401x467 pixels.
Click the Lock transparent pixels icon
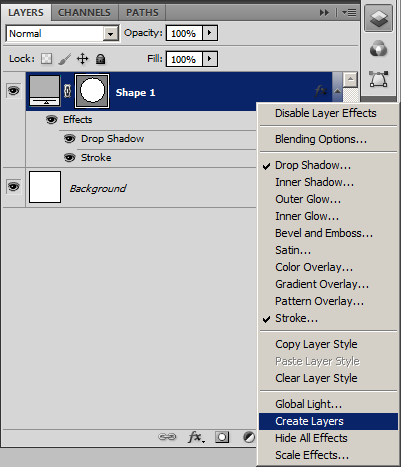(46, 59)
